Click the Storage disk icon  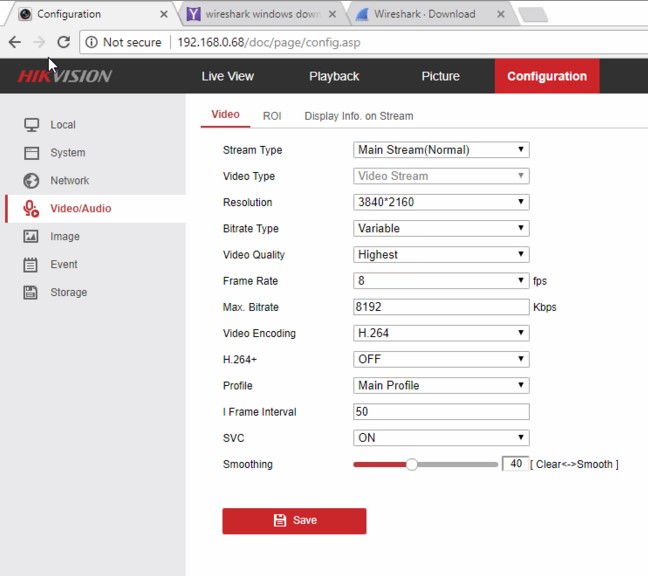tap(31, 293)
